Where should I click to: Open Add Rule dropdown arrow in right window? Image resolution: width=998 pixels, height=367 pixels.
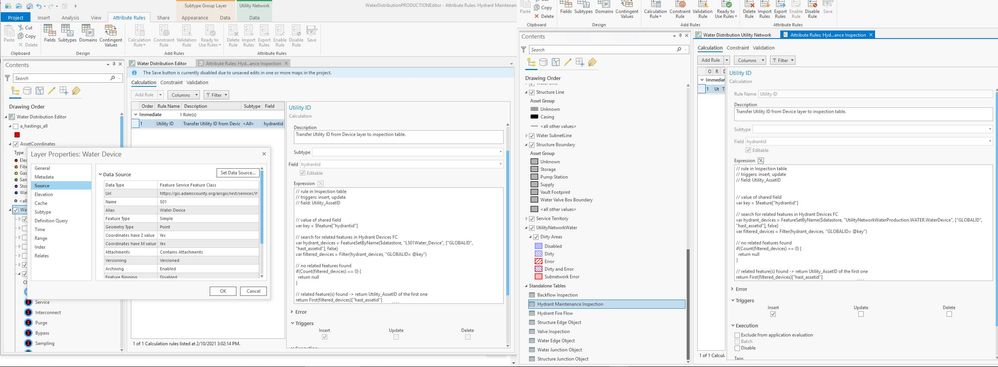(727, 60)
